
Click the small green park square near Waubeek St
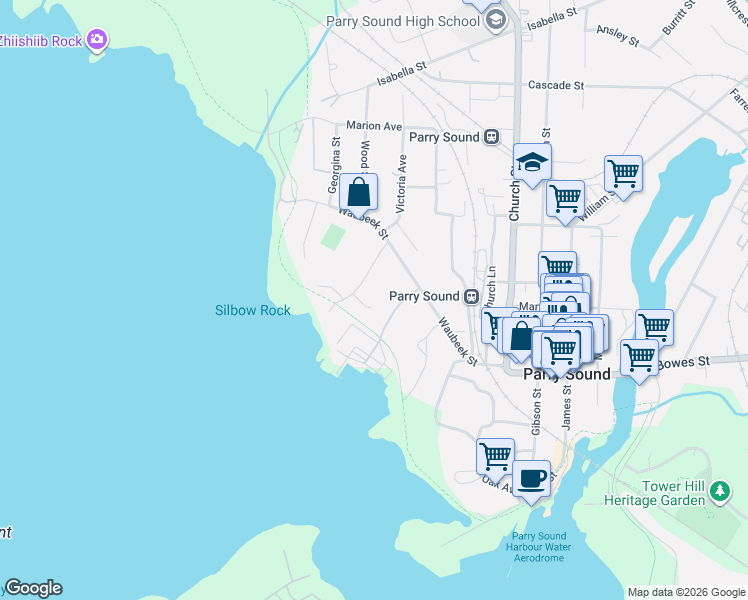(333, 237)
